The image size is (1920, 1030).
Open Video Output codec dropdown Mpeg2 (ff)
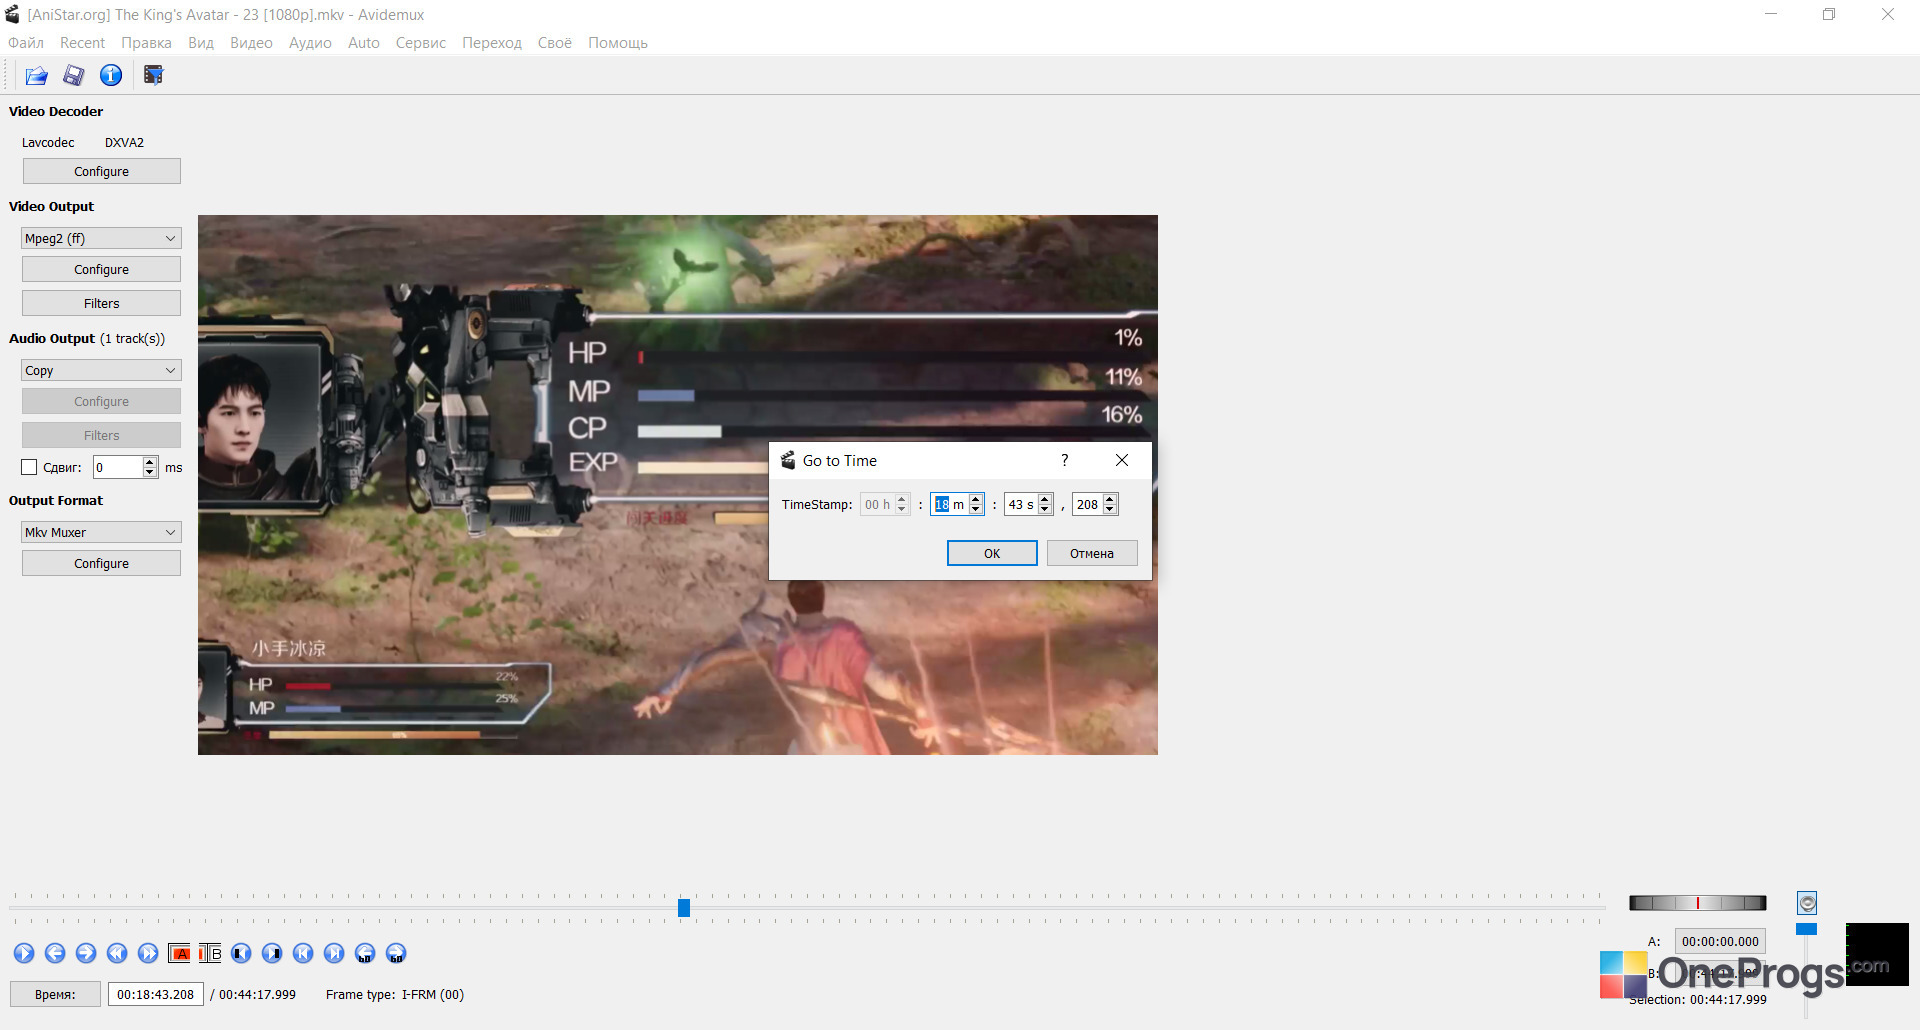coord(101,238)
